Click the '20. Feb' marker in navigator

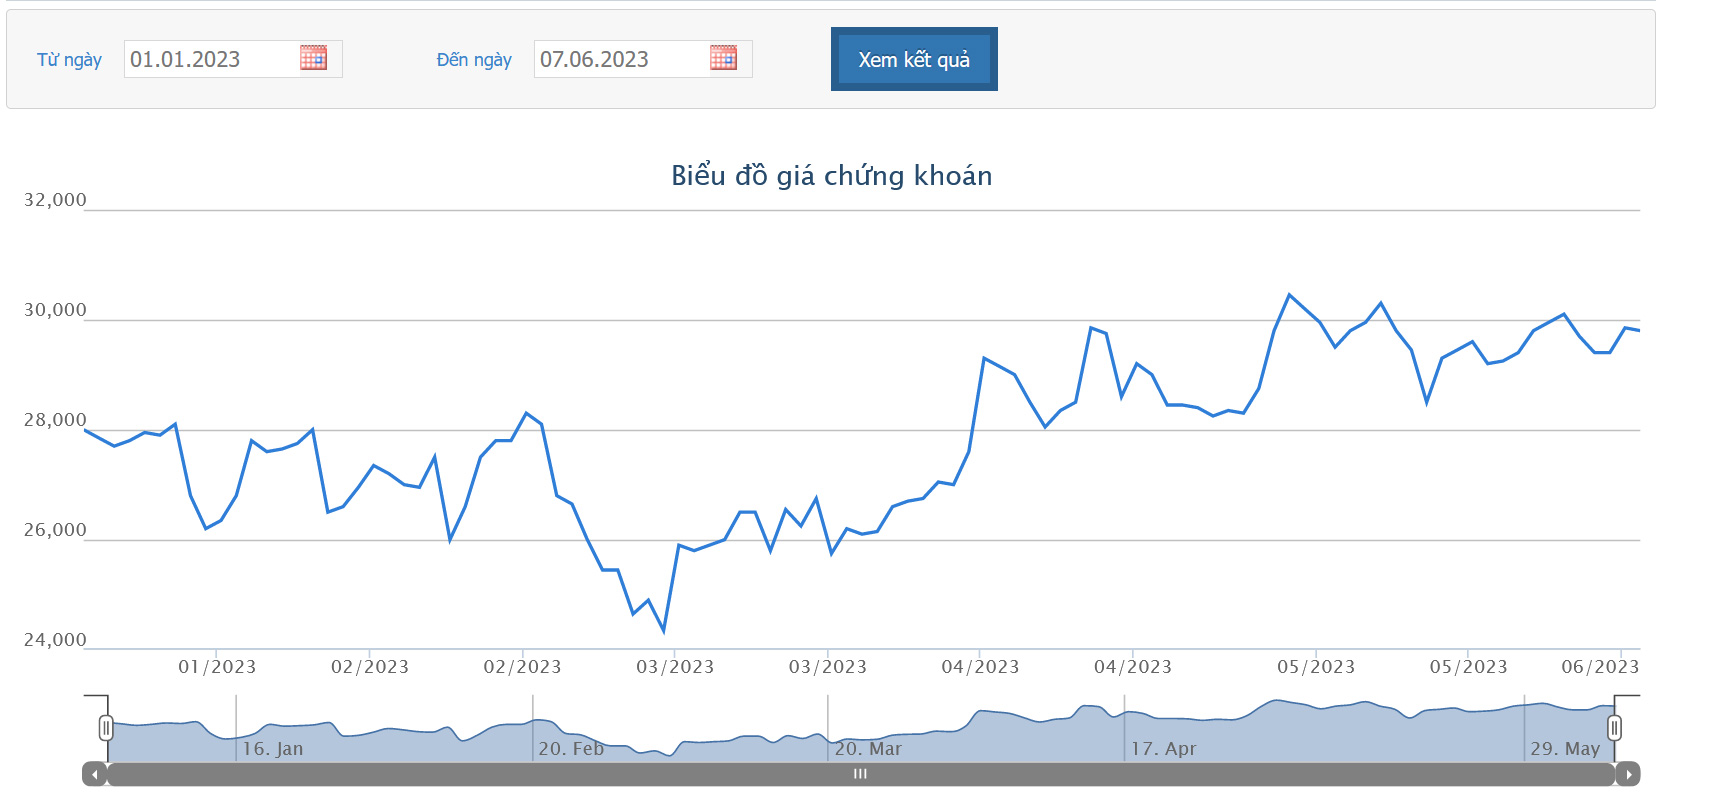[x=571, y=748]
